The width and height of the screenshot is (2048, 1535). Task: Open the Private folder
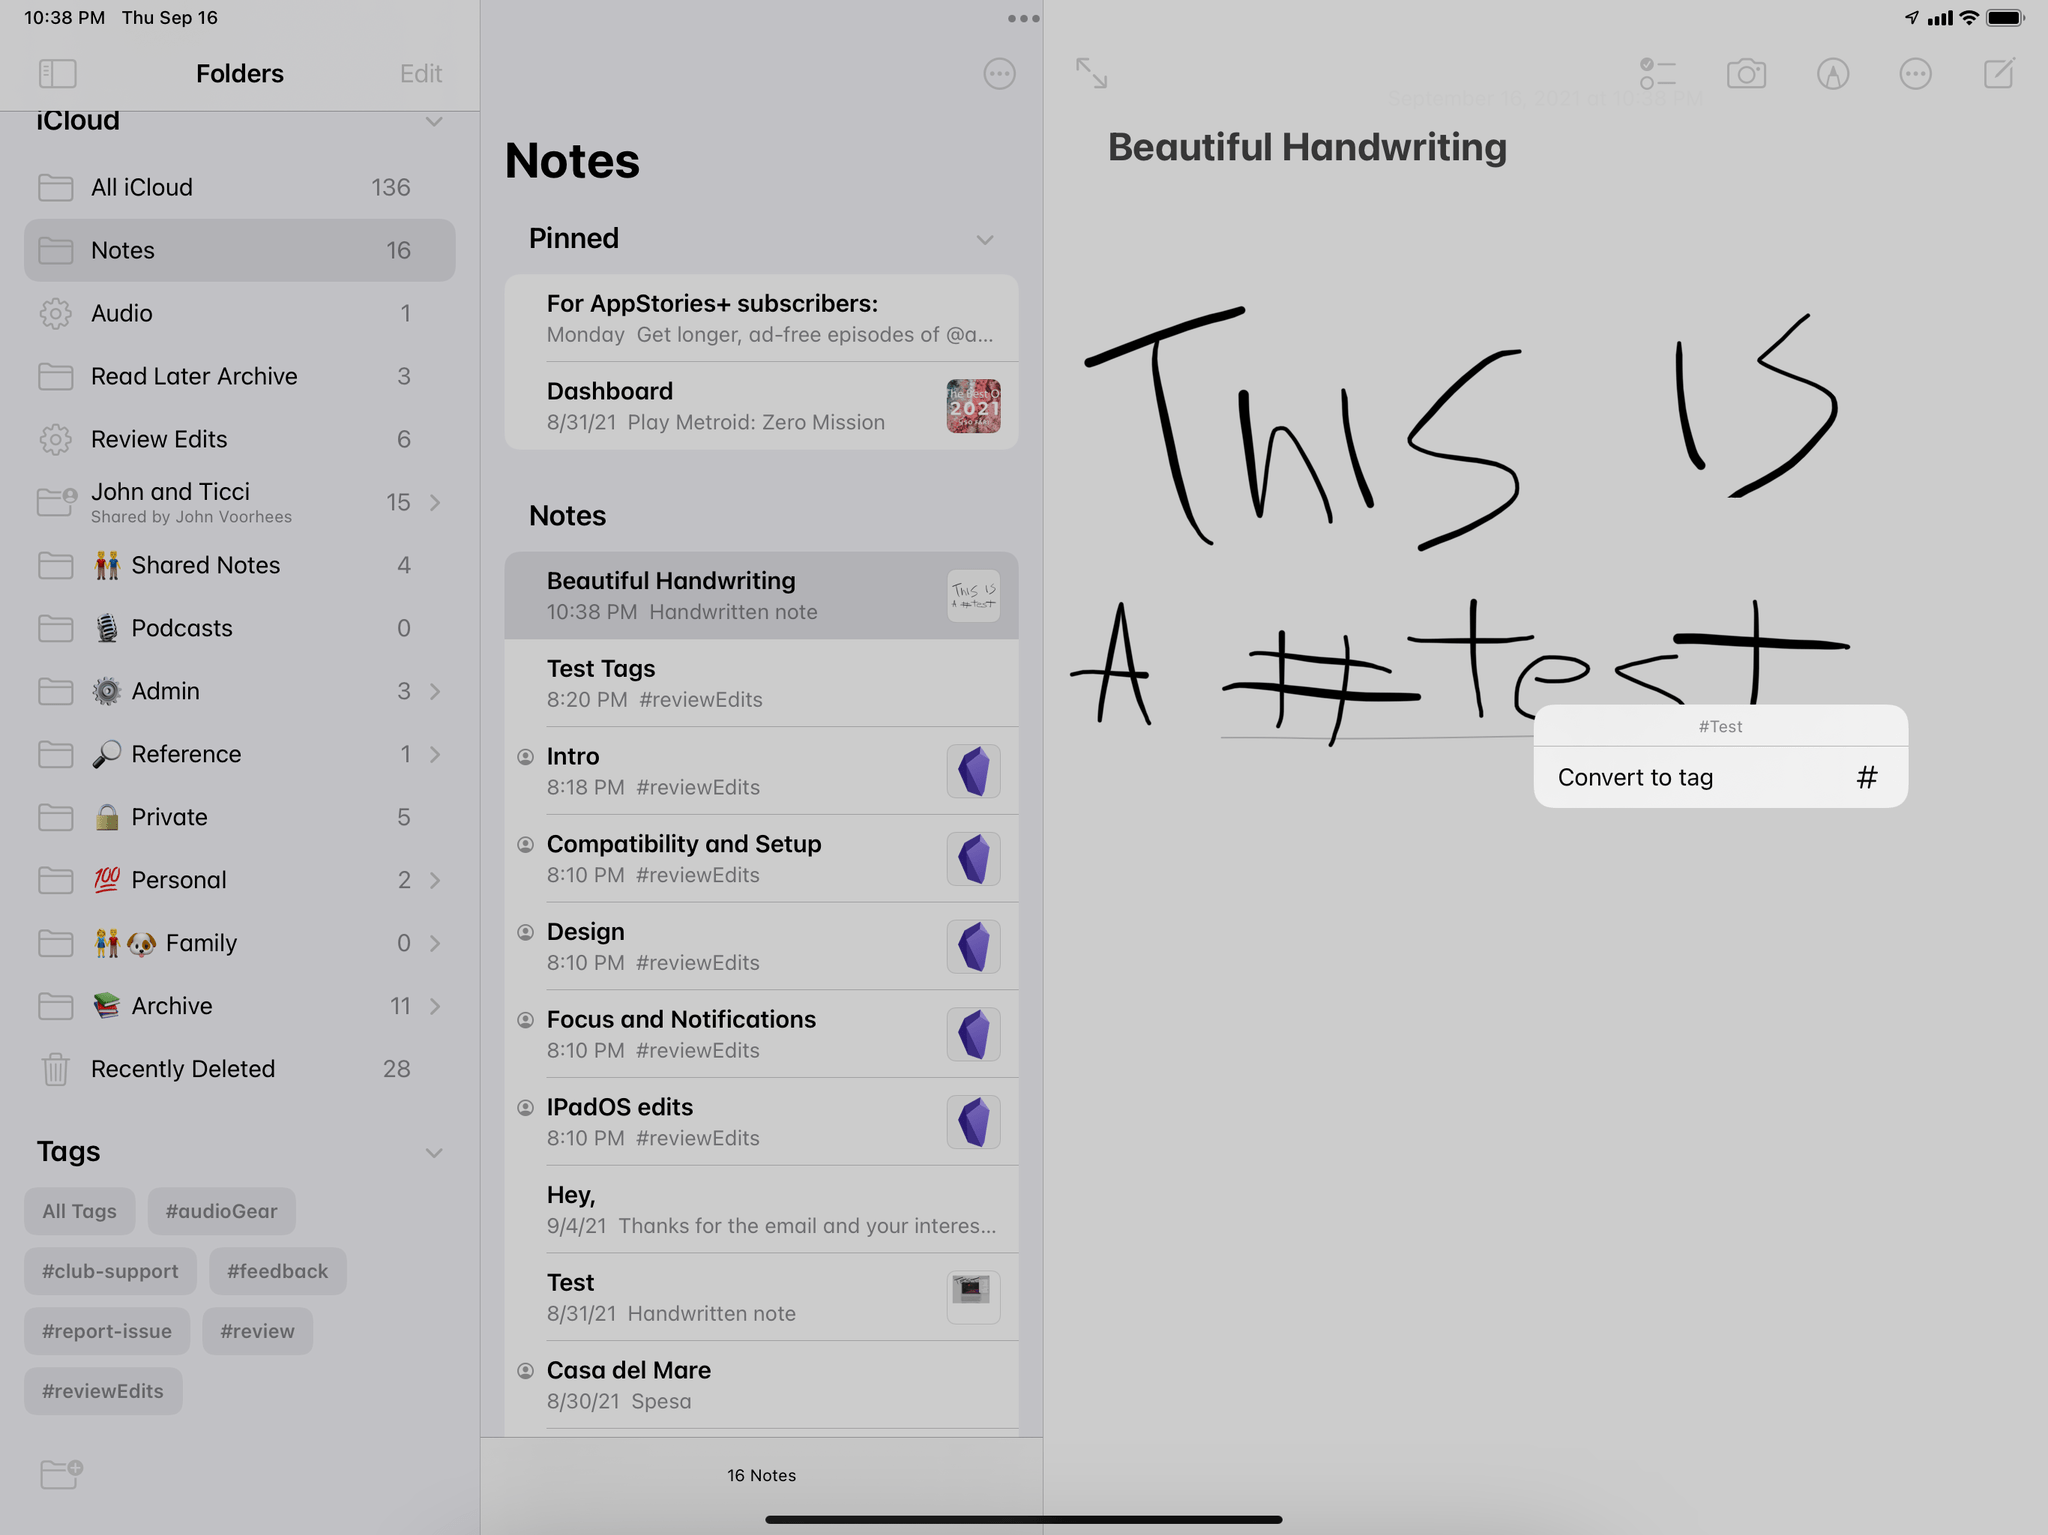click(240, 817)
